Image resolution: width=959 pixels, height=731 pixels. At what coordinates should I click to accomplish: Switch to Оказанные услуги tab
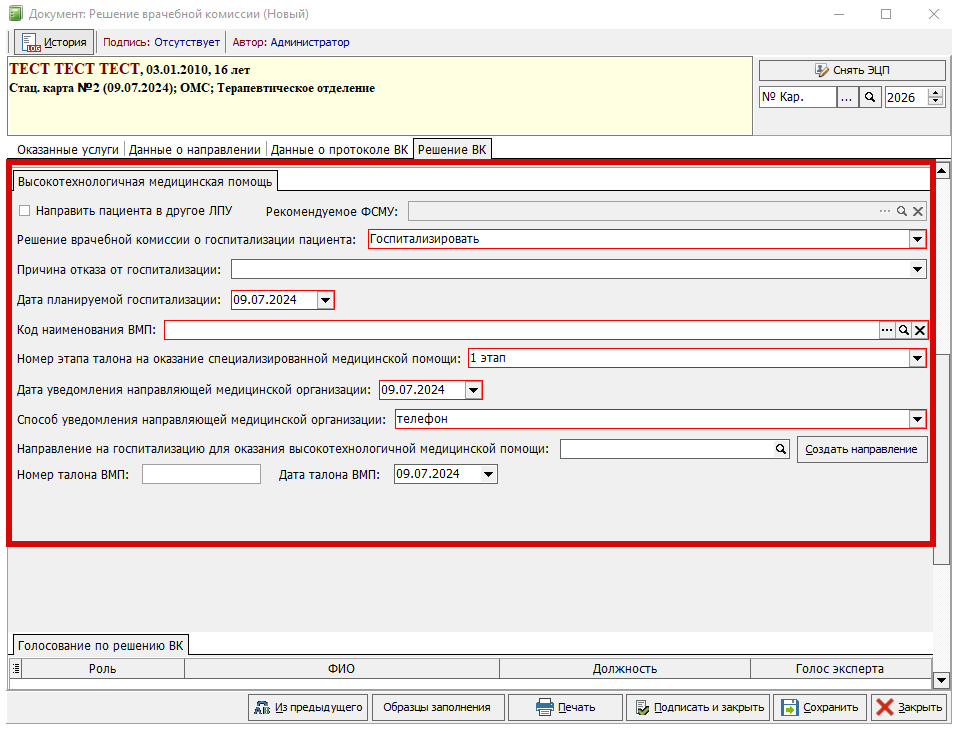coord(68,150)
